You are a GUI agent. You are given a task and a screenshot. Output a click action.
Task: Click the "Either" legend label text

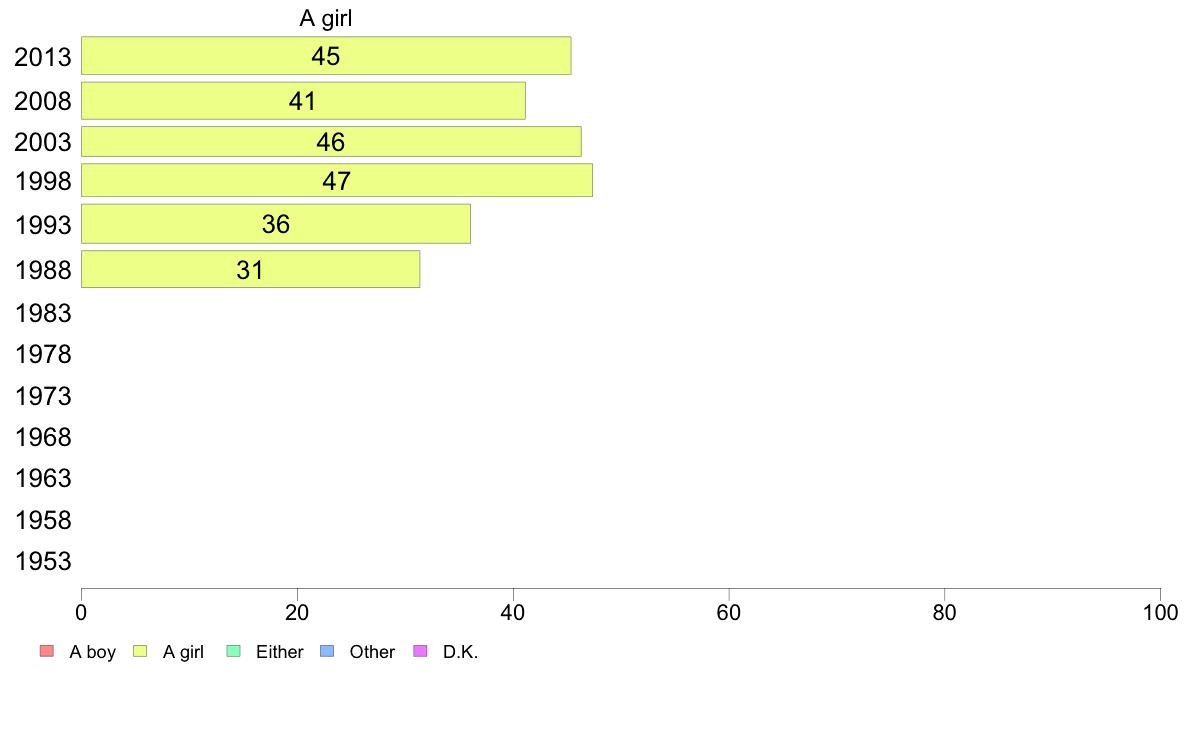point(279,652)
